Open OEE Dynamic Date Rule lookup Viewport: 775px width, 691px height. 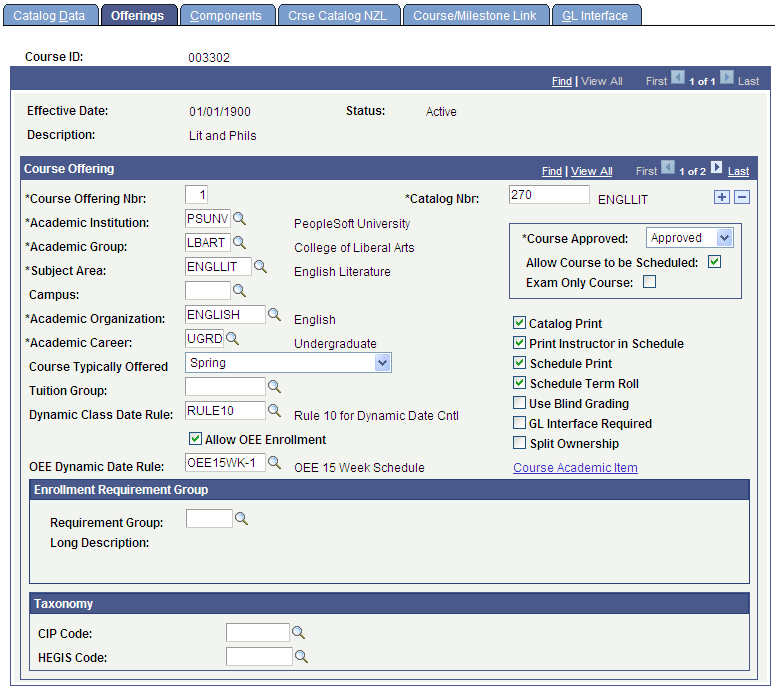[274, 463]
